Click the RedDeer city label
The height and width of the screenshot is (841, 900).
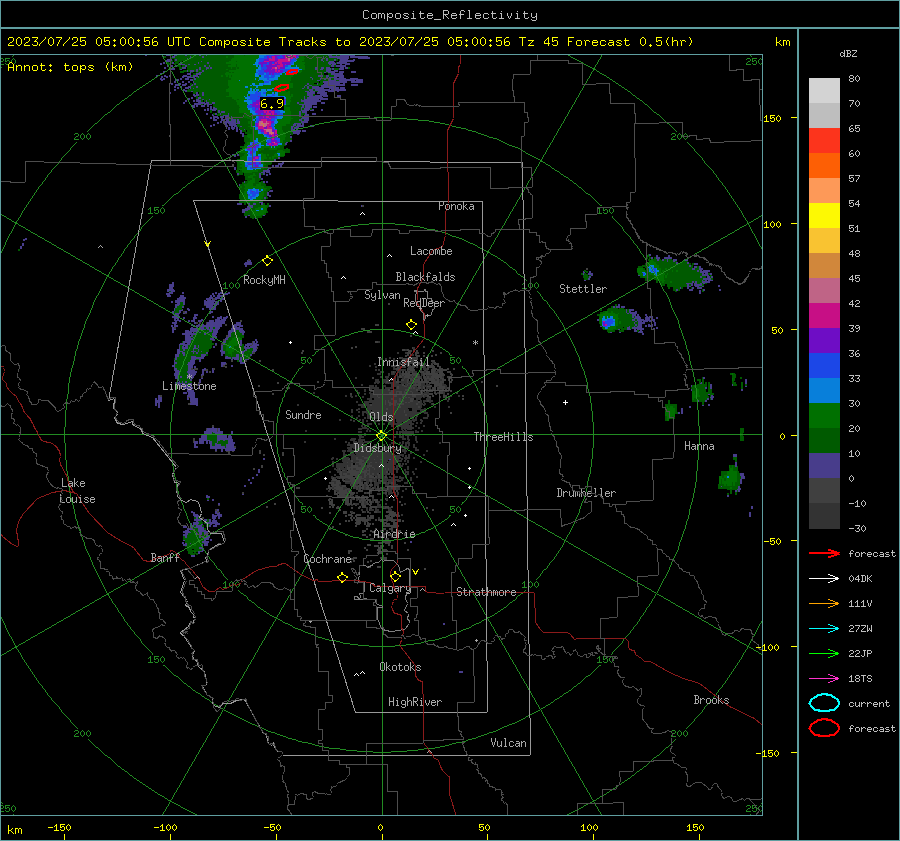coord(424,303)
